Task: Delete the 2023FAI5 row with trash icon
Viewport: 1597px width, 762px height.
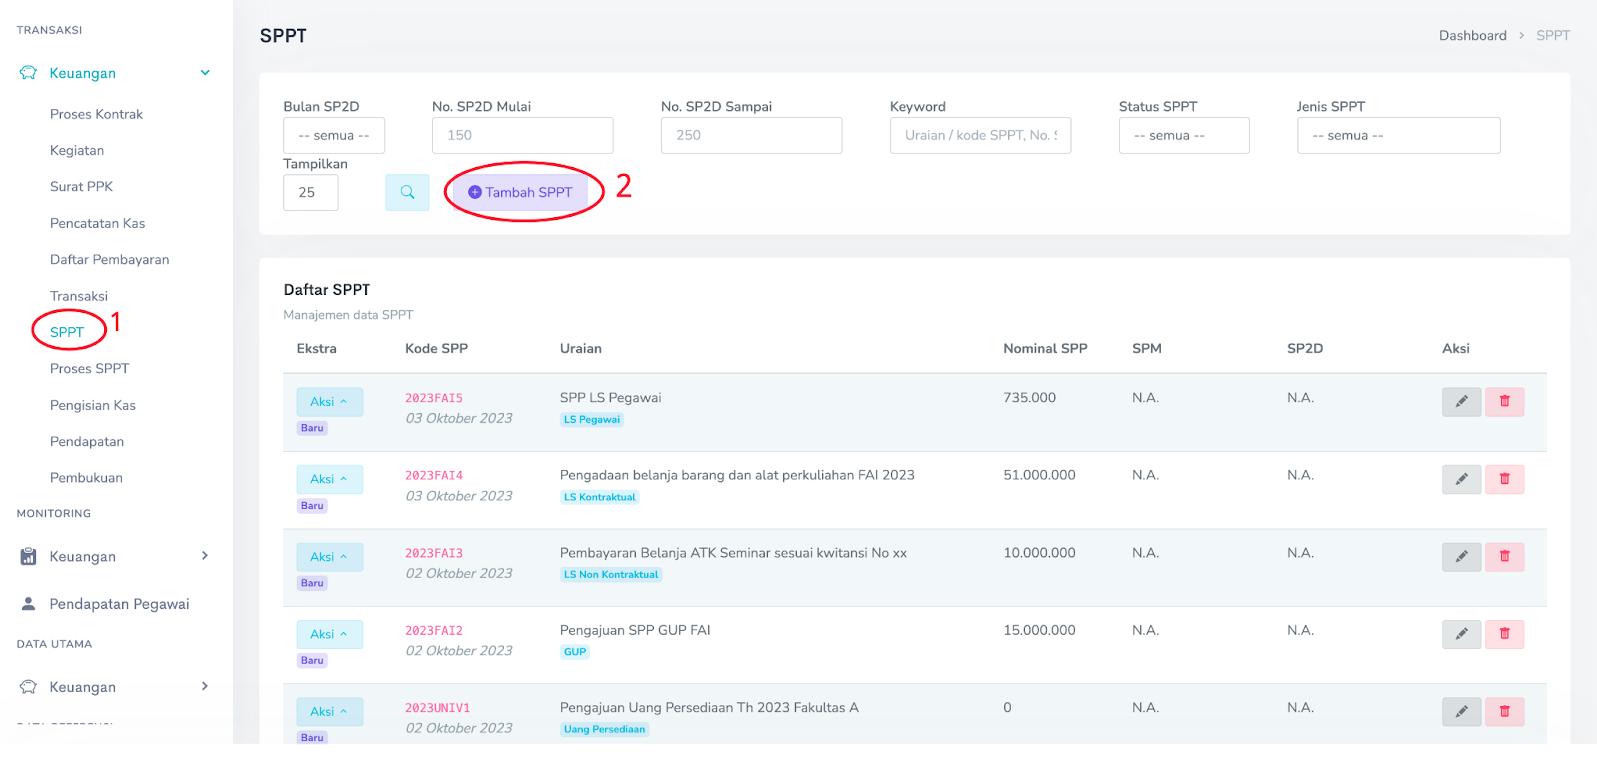Action: click(1504, 402)
